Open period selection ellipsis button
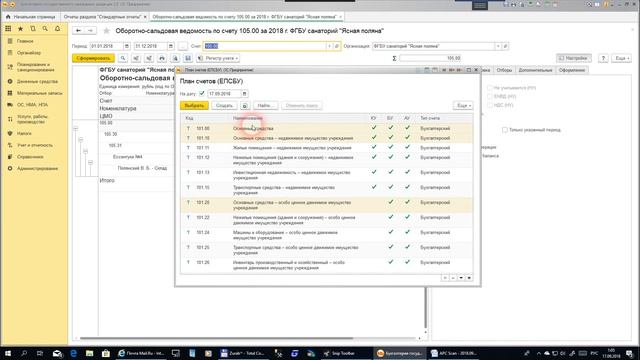 (x=183, y=46)
